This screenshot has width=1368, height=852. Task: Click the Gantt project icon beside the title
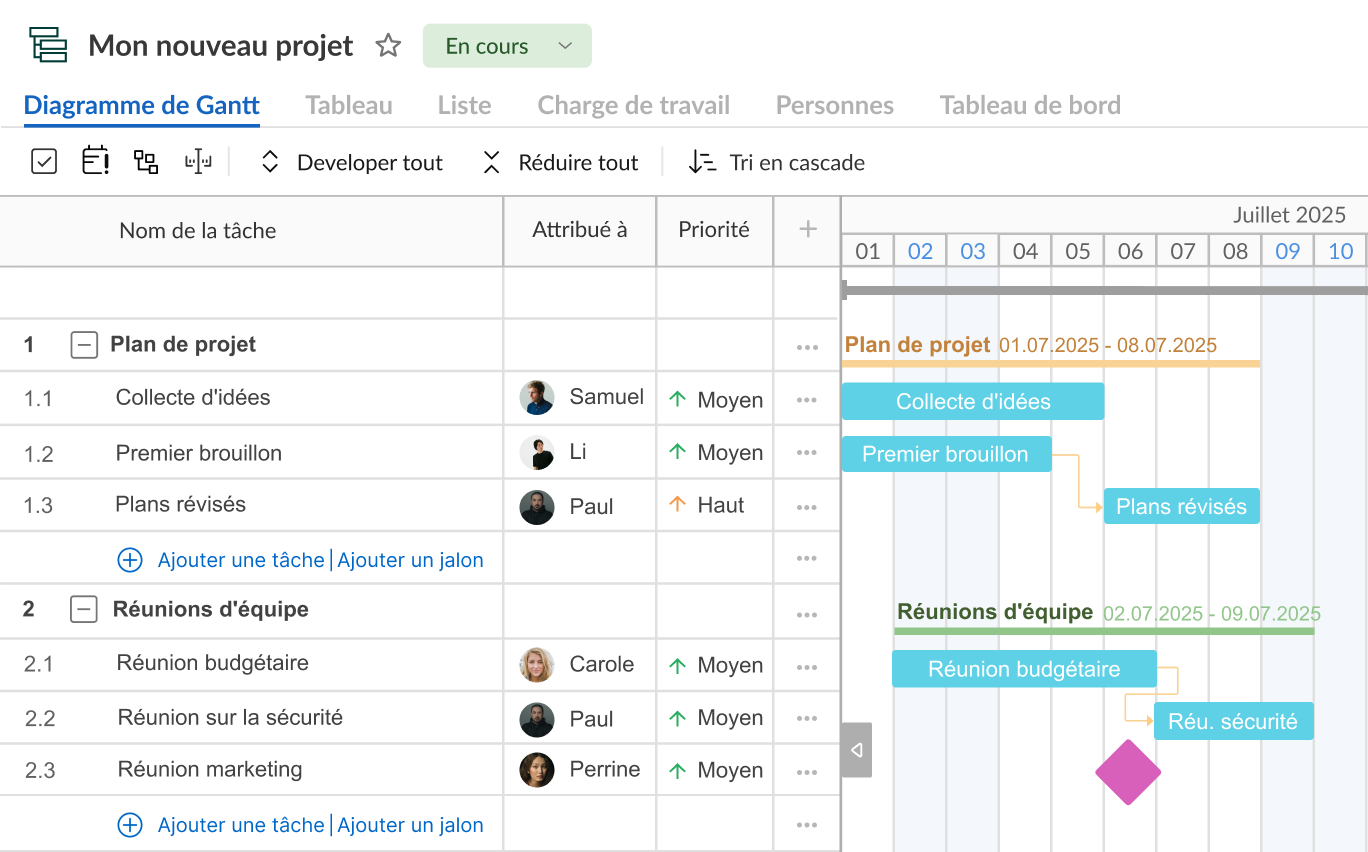pos(49,44)
